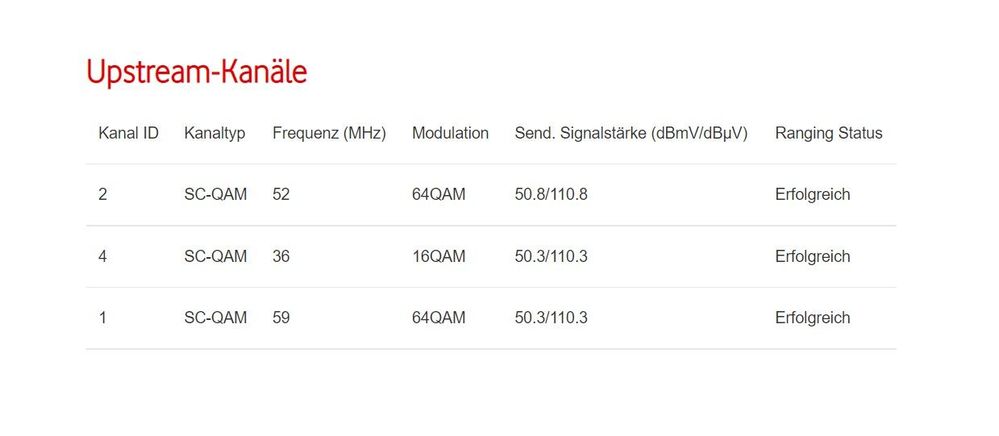Viewport: 999px width, 436px height.
Task: Click 64QAM modulation in the 52 MHz row
Action: (438, 195)
